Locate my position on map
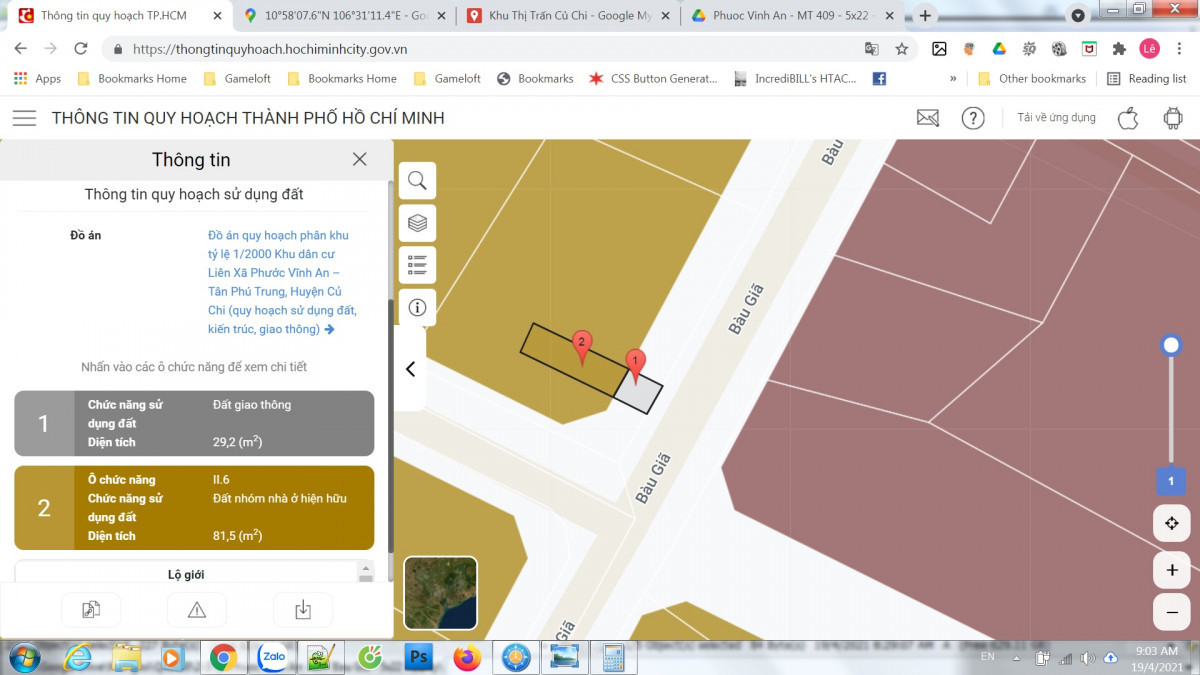This screenshot has height=675, width=1200. (x=1171, y=523)
